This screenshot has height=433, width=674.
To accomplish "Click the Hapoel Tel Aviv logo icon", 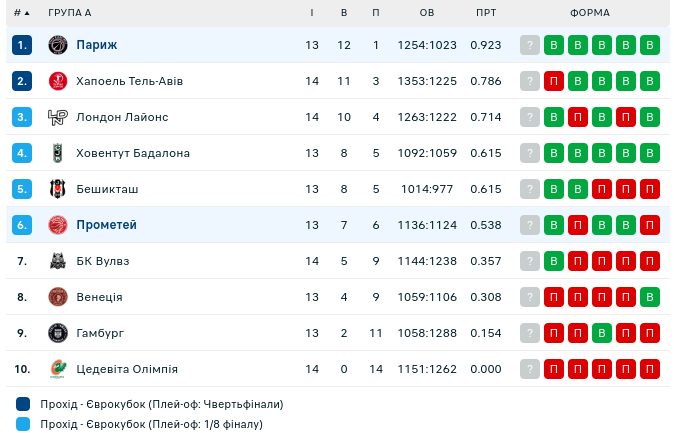I will click(x=57, y=81).
